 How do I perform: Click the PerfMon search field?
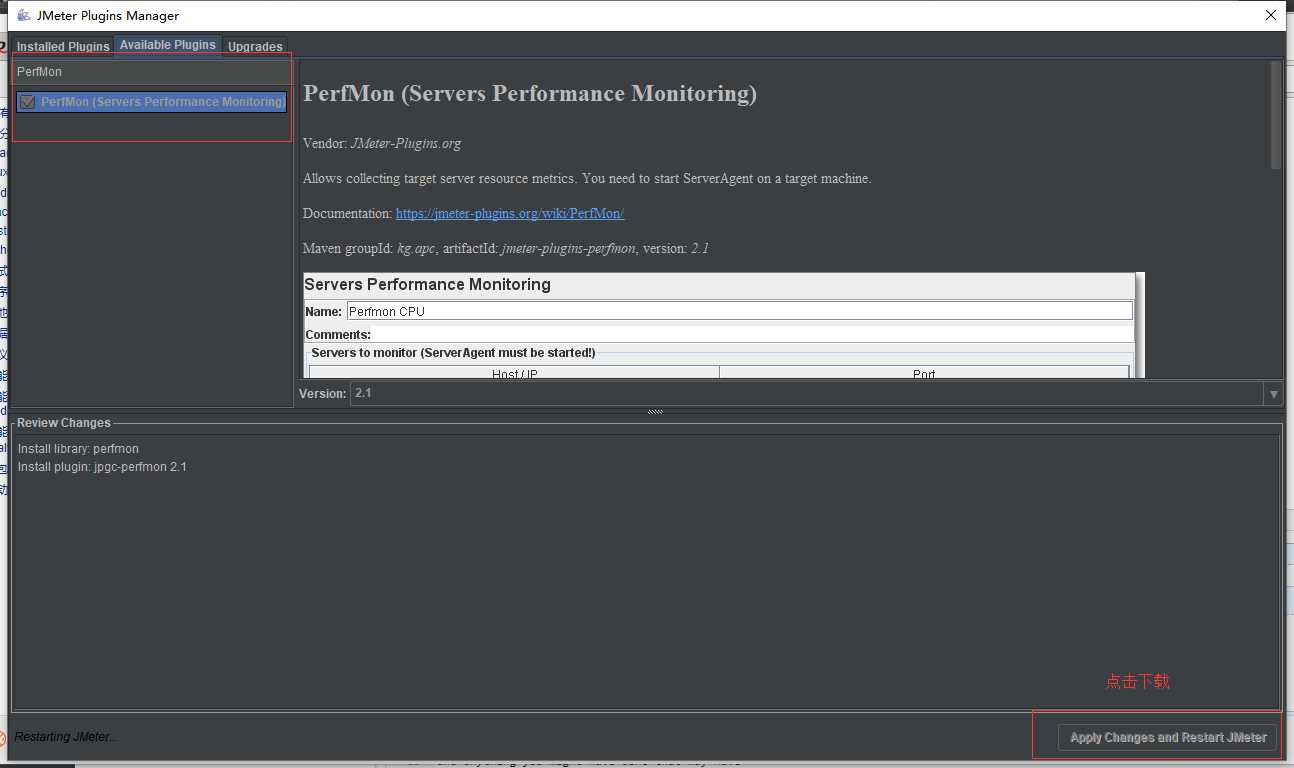(152, 72)
